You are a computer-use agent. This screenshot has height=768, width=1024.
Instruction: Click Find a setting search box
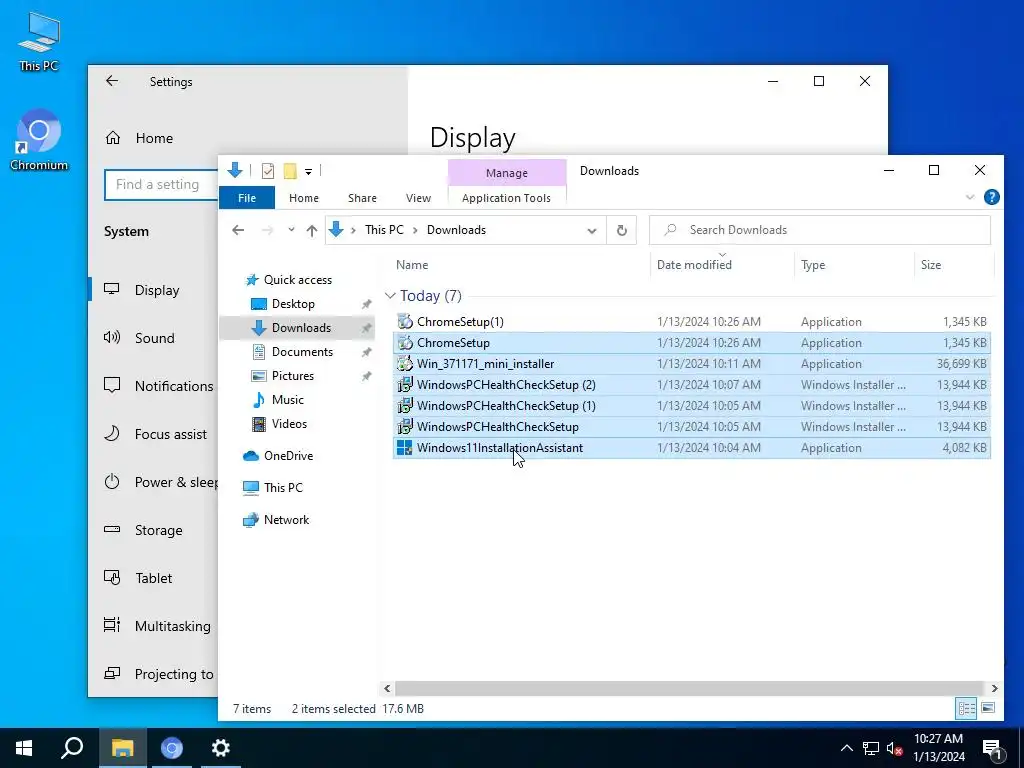coord(161,185)
